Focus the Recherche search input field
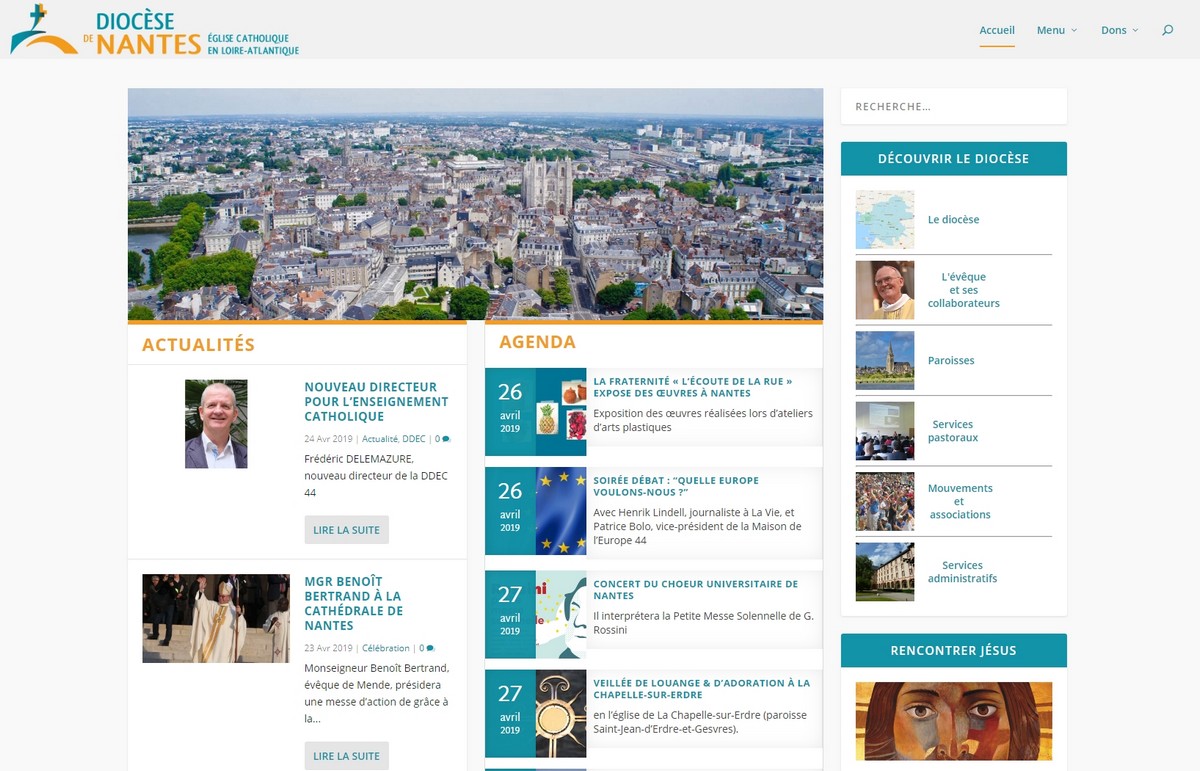The height and width of the screenshot is (771, 1200). 953,106
